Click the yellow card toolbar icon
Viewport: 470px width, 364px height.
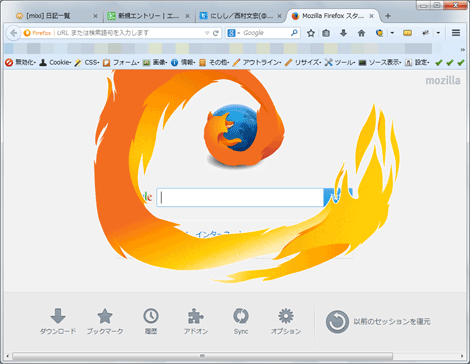[407, 33]
